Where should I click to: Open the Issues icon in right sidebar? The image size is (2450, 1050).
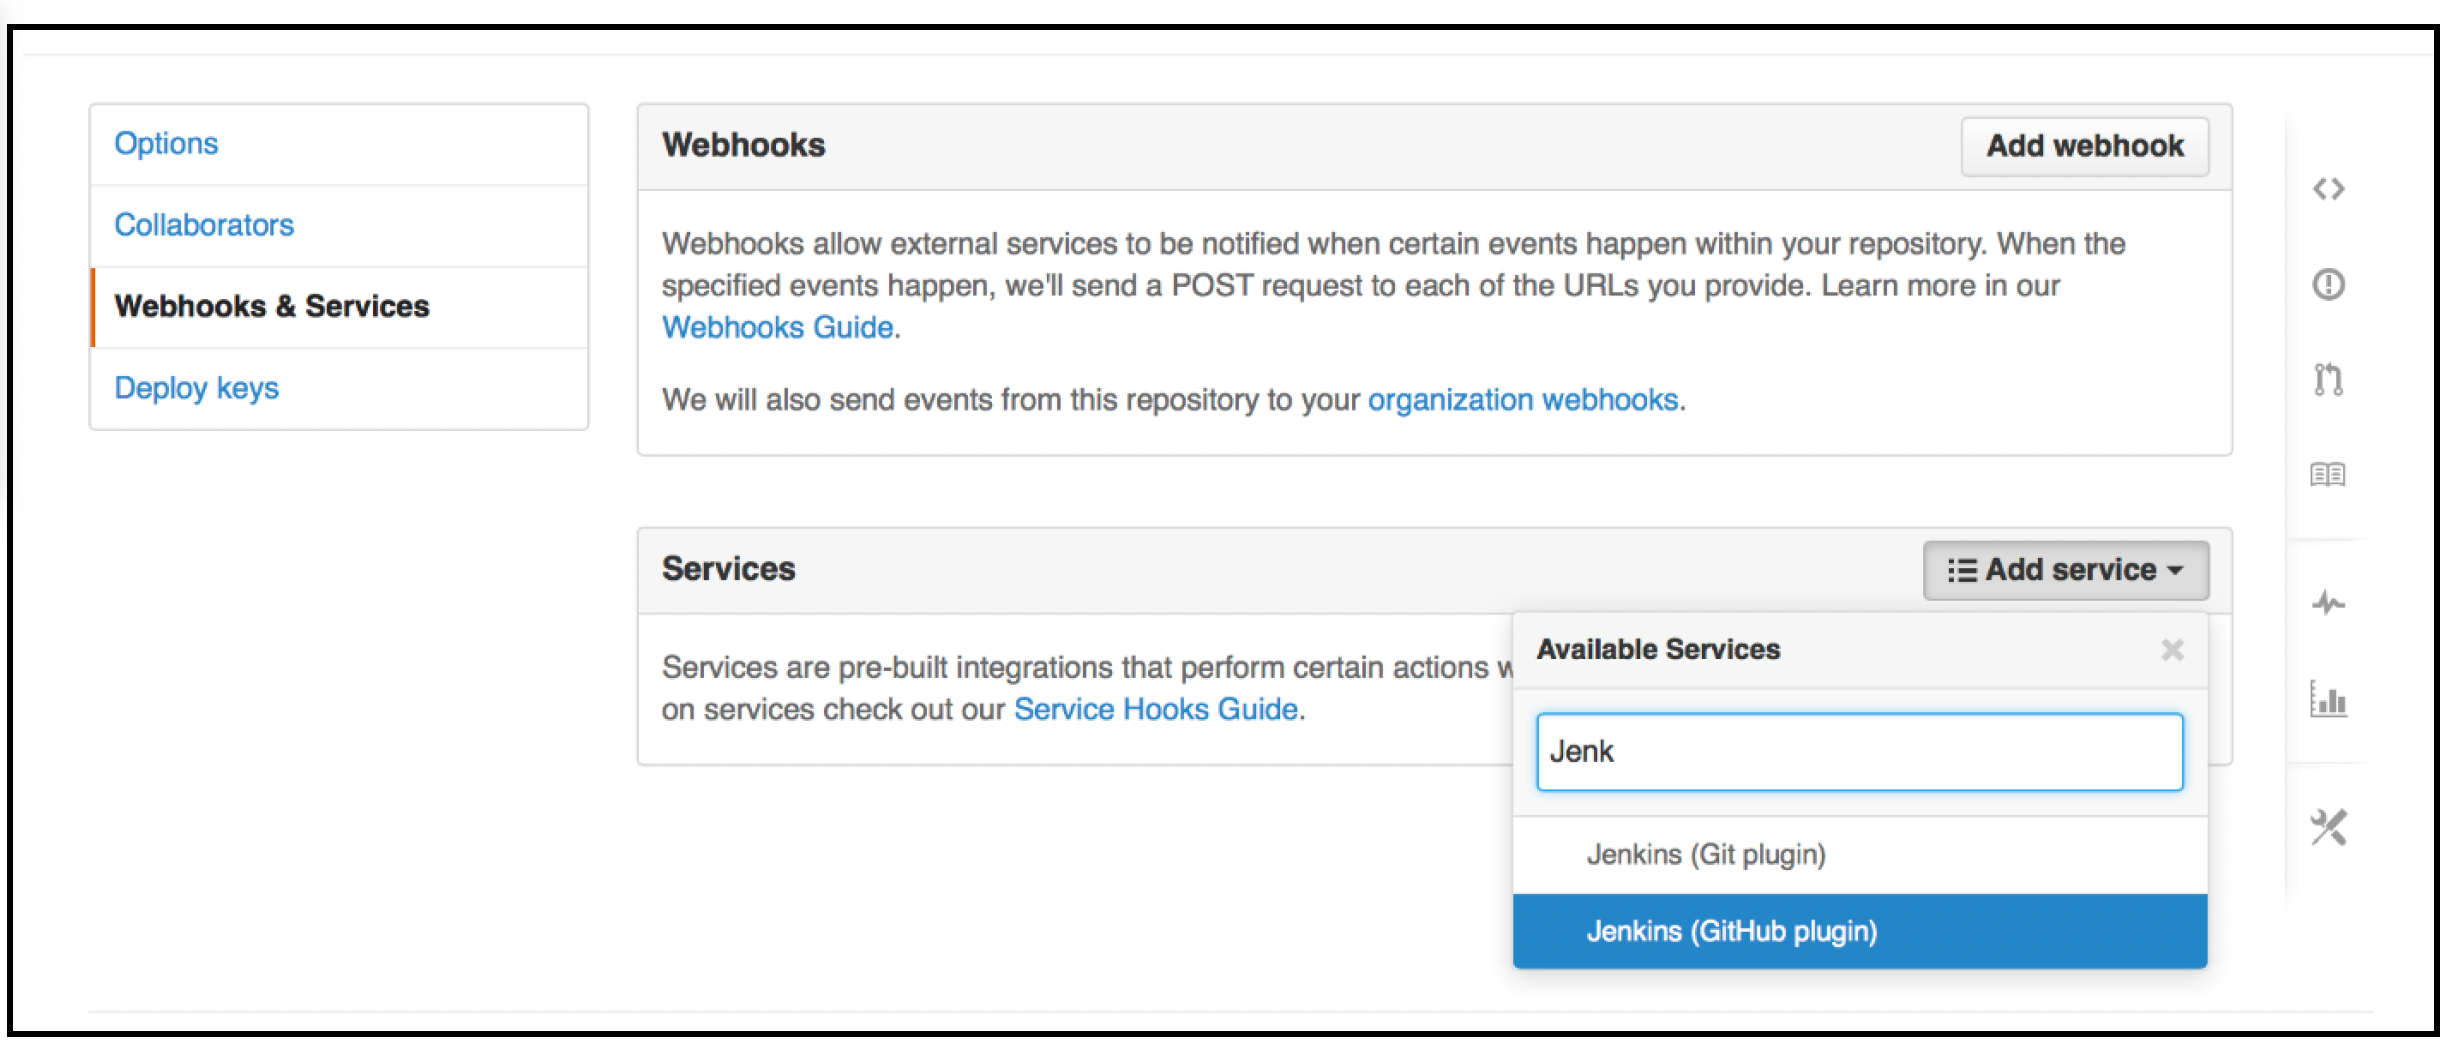pyautogui.click(x=2328, y=284)
